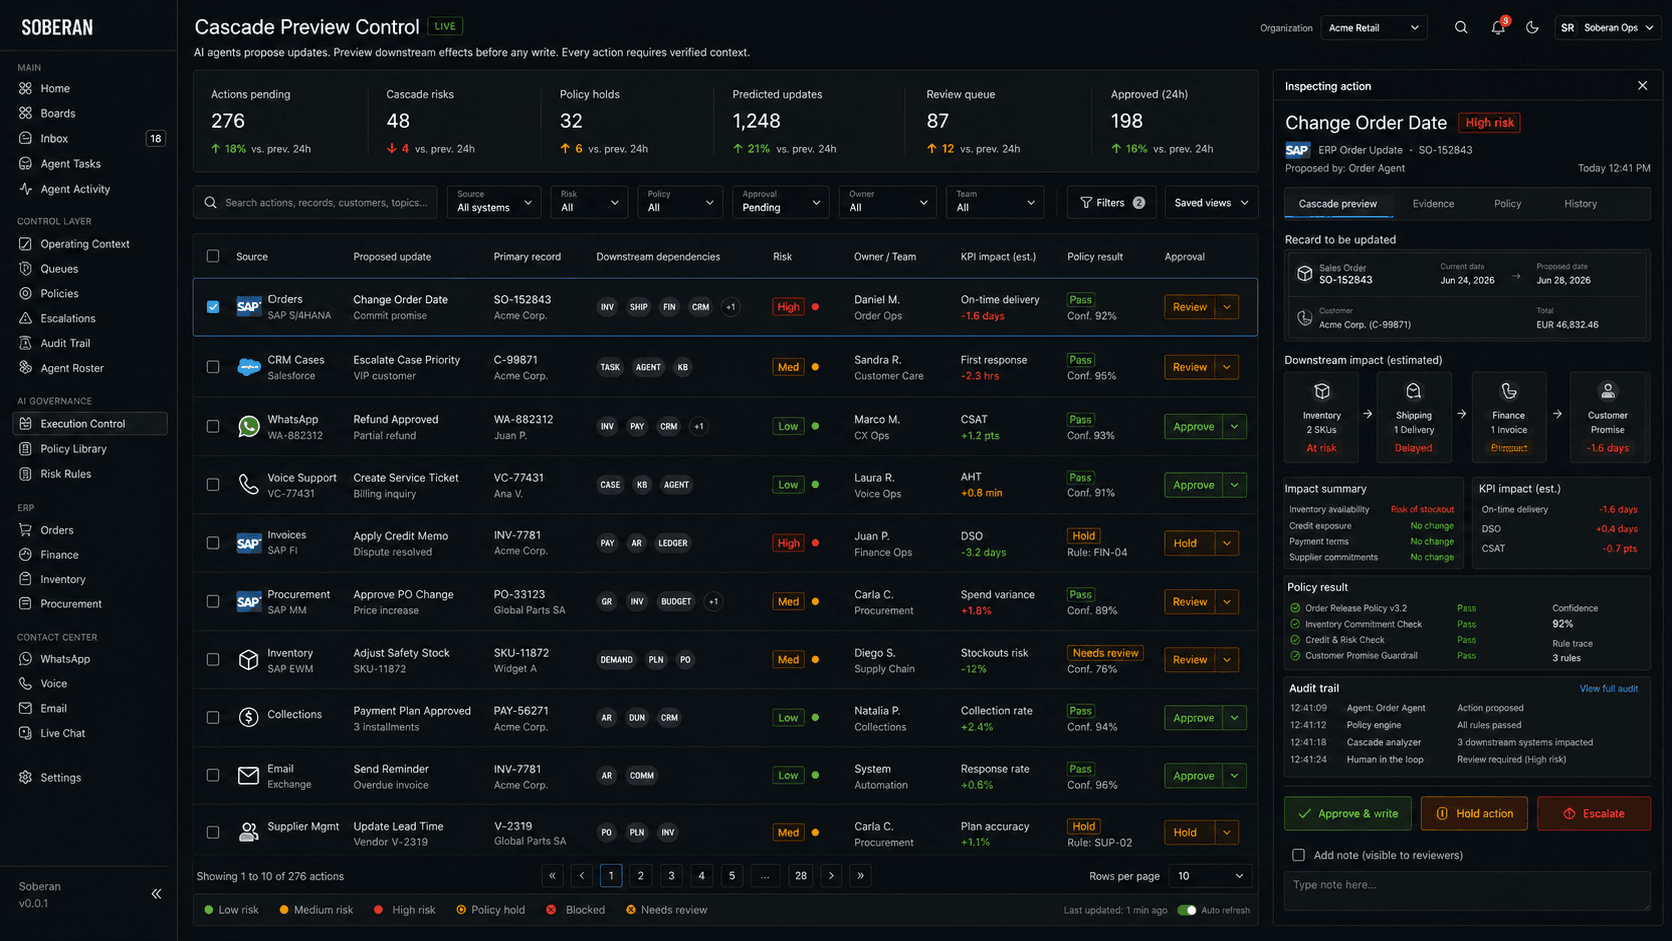Select the WhatsApp Refund Approved row checkbox
Viewport: 1672px width, 941px height.
click(x=213, y=426)
